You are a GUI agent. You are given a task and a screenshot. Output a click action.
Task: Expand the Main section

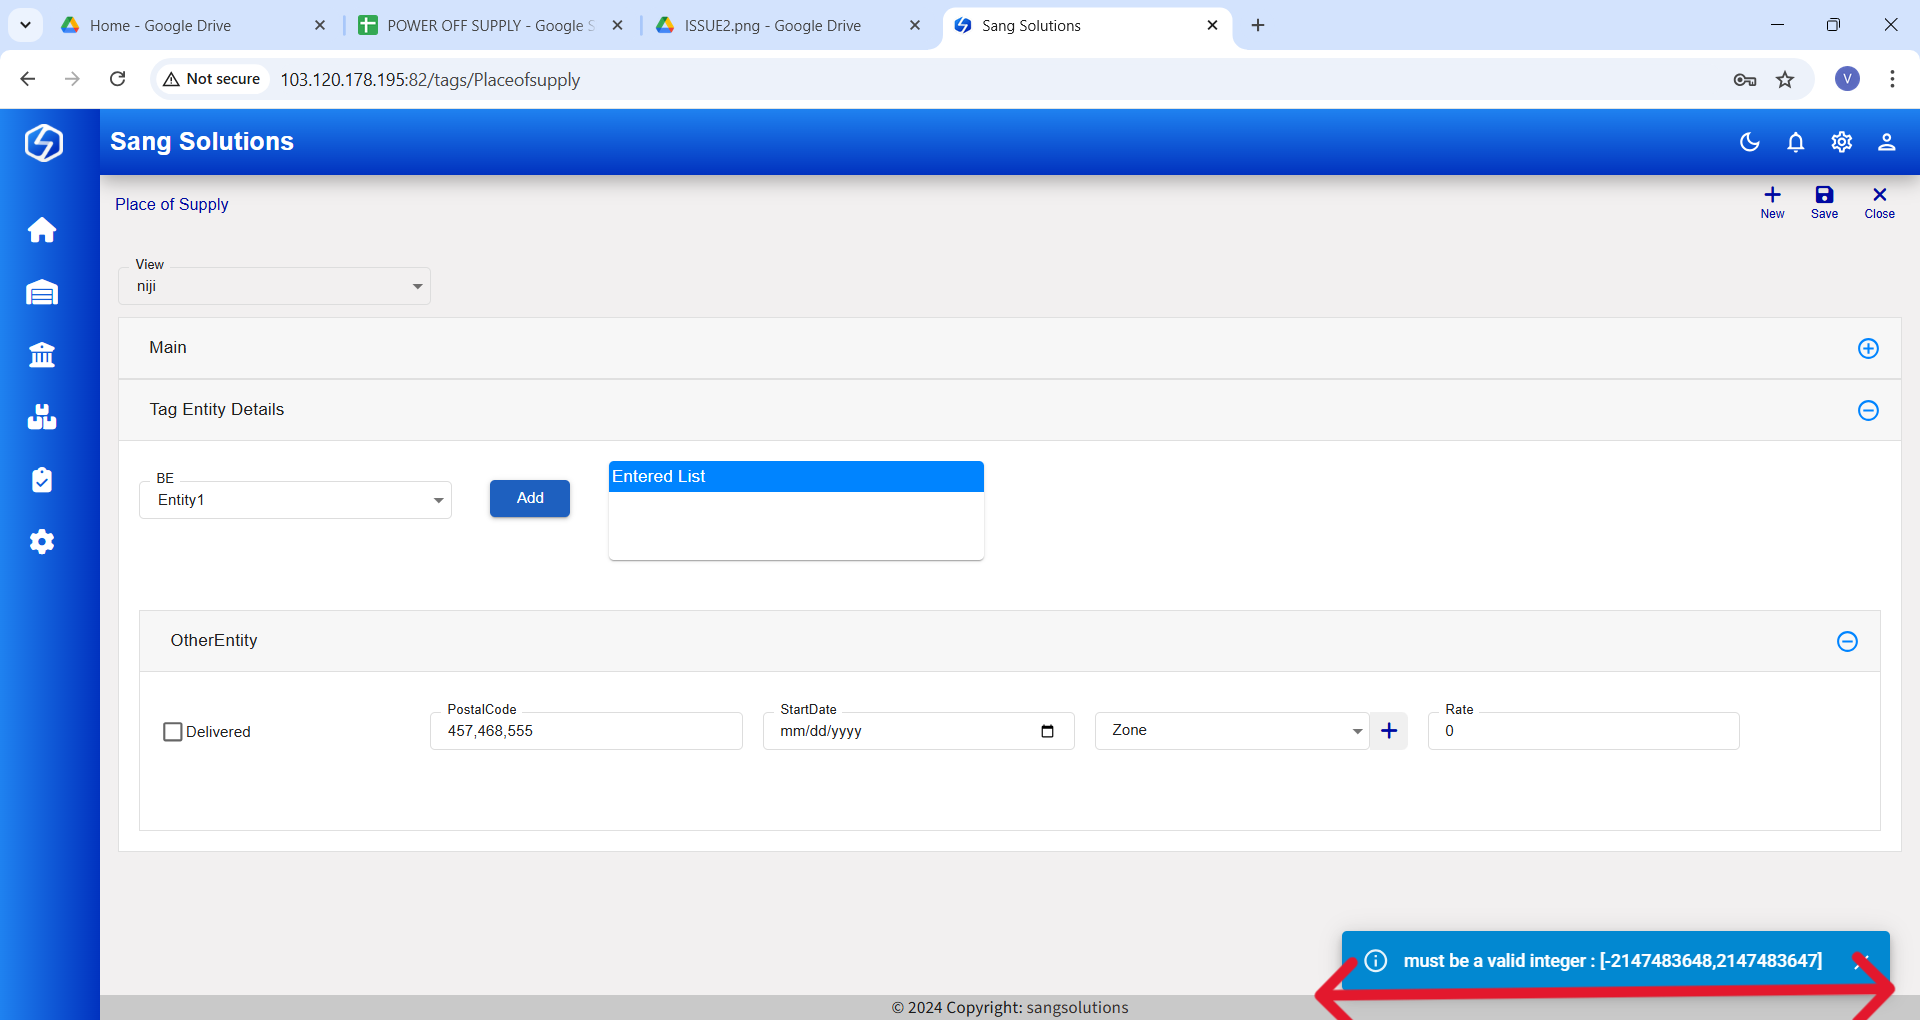click(x=1867, y=349)
